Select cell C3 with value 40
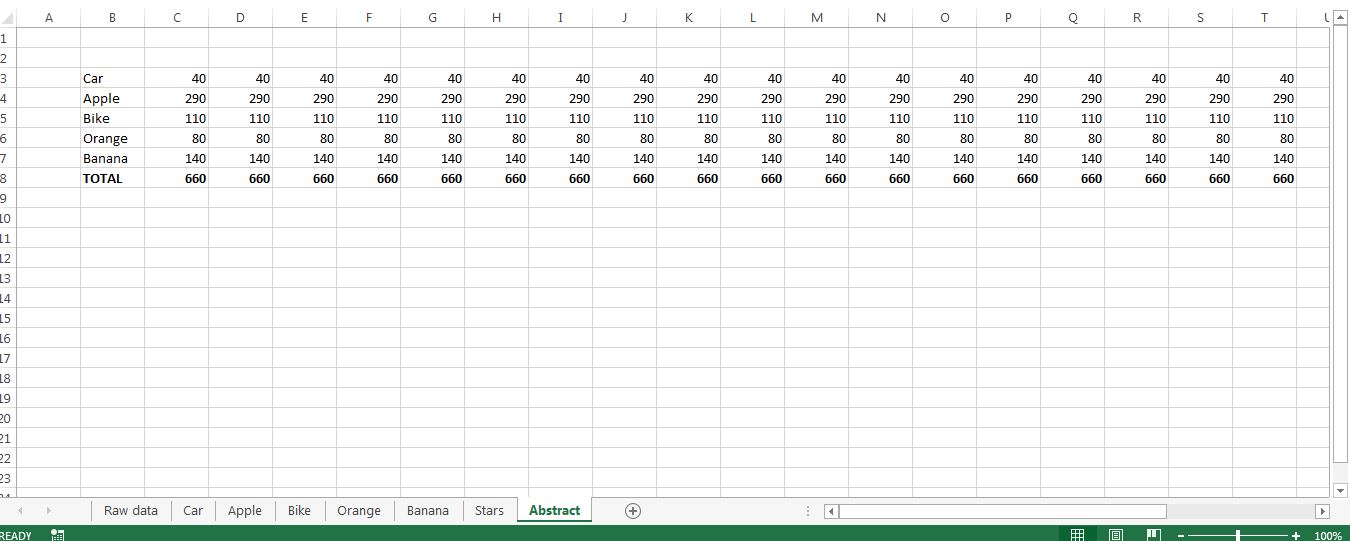This screenshot has width=1350, height=541. pyautogui.click(x=176, y=78)
